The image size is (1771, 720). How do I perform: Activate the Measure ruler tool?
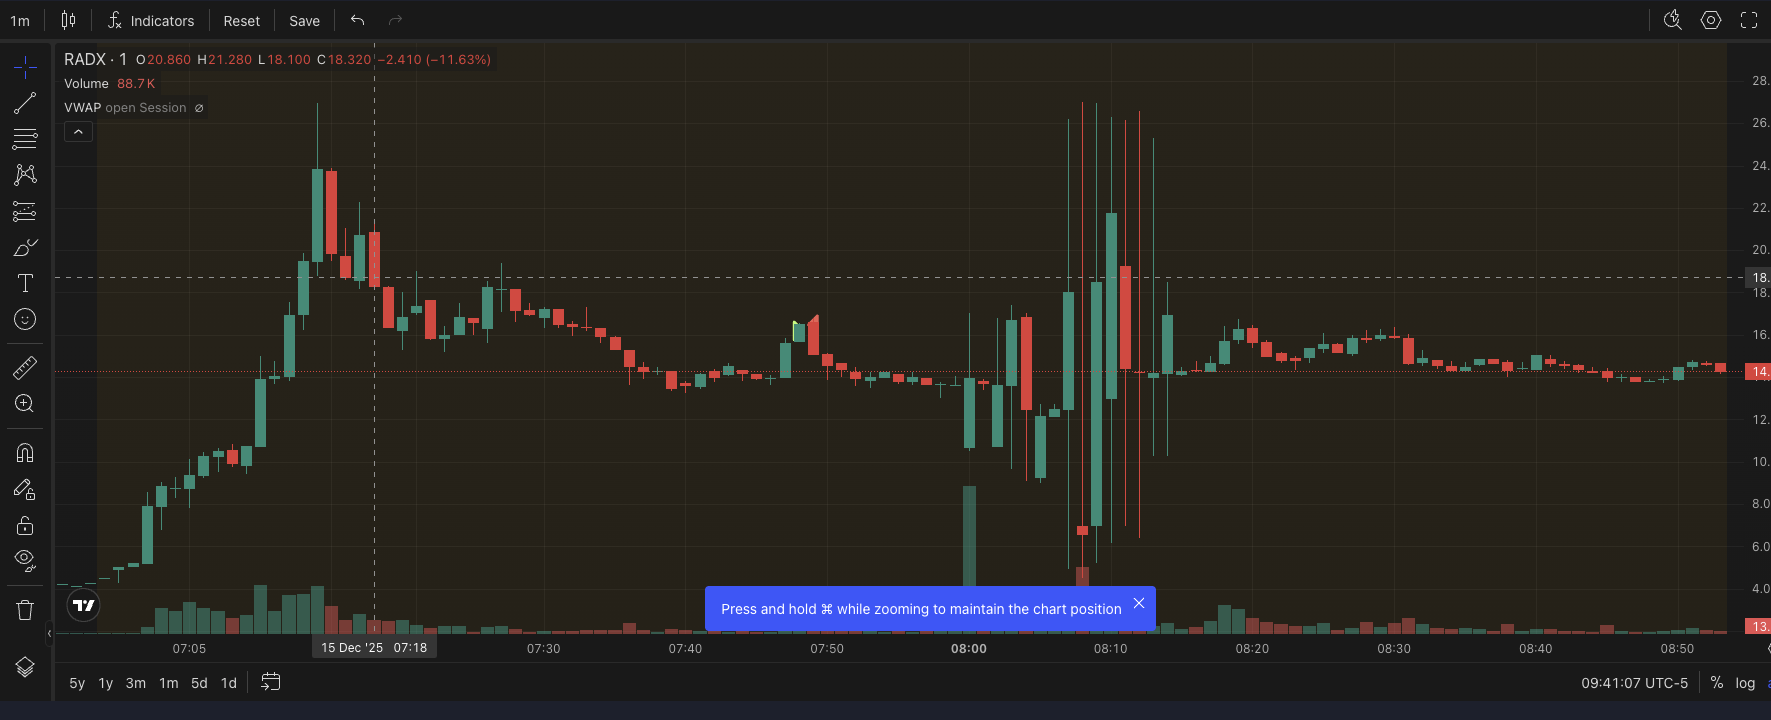click(25, 367)
